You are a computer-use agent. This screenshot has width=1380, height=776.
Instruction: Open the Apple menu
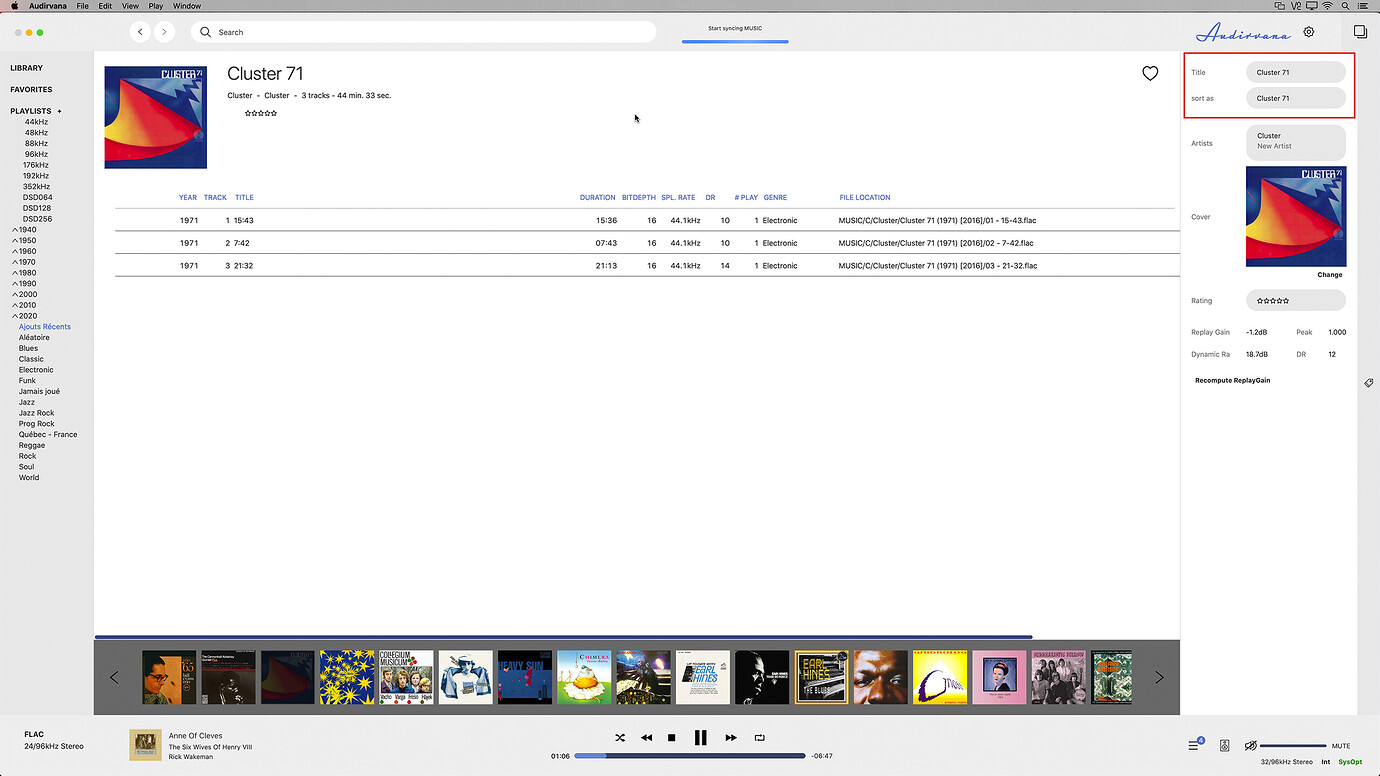pyautogui.click(x=14, y=6)
